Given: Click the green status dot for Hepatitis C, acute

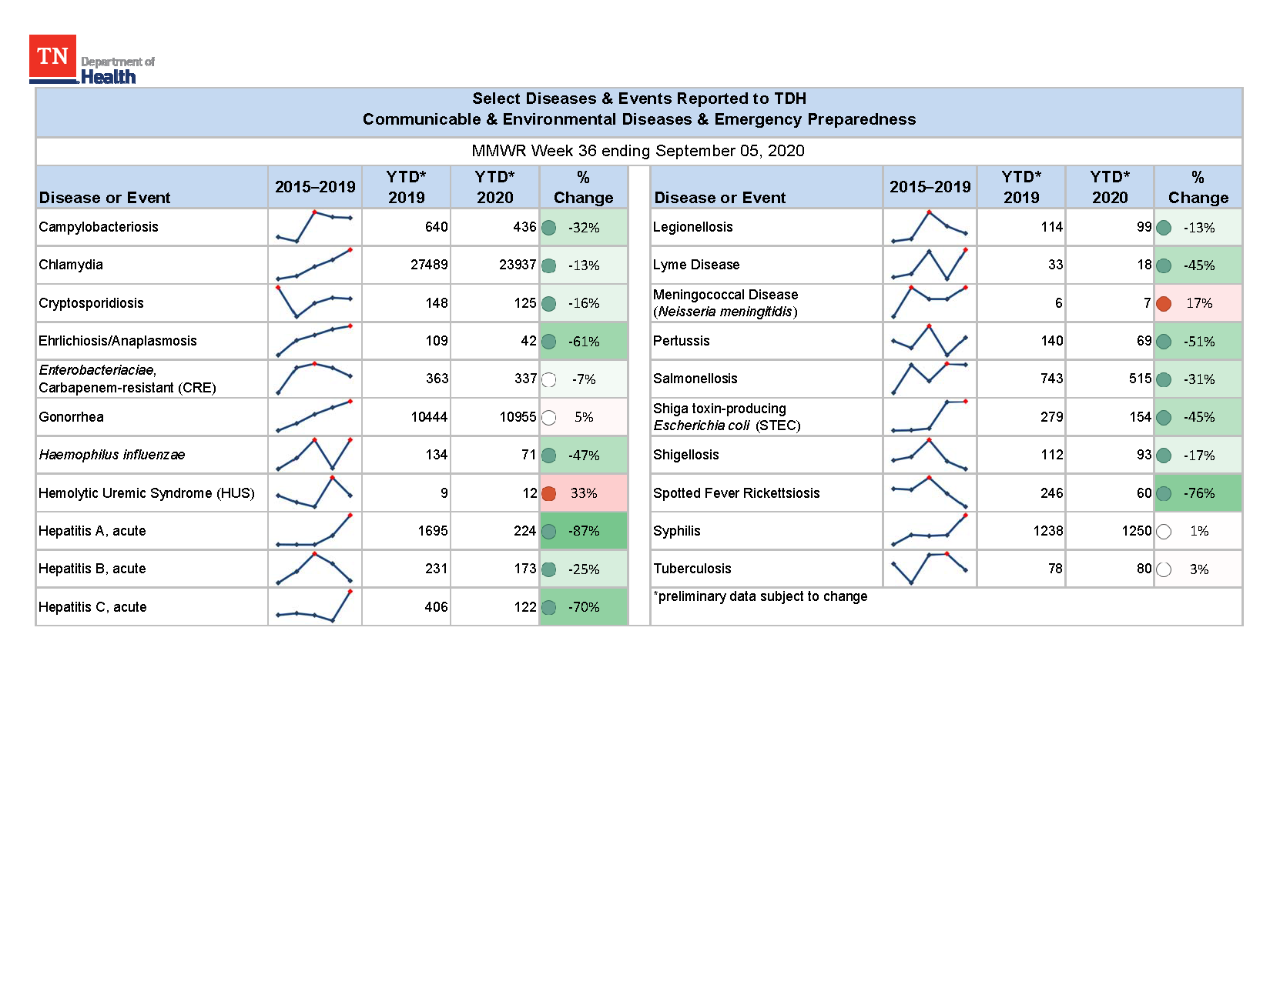Looking at the screenshot, I should [x=549, y=608].
